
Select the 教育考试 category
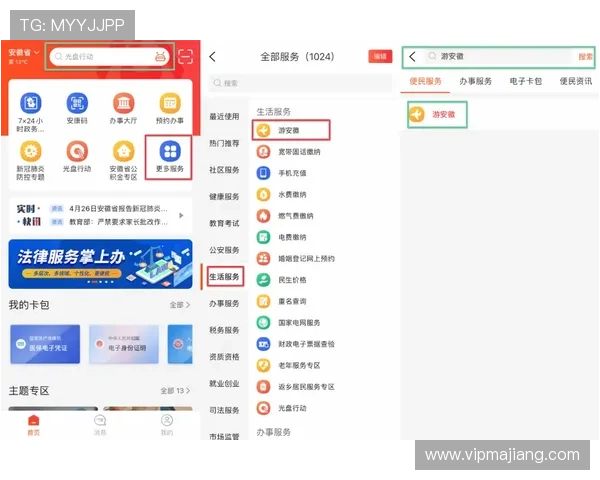click(224, 223)
